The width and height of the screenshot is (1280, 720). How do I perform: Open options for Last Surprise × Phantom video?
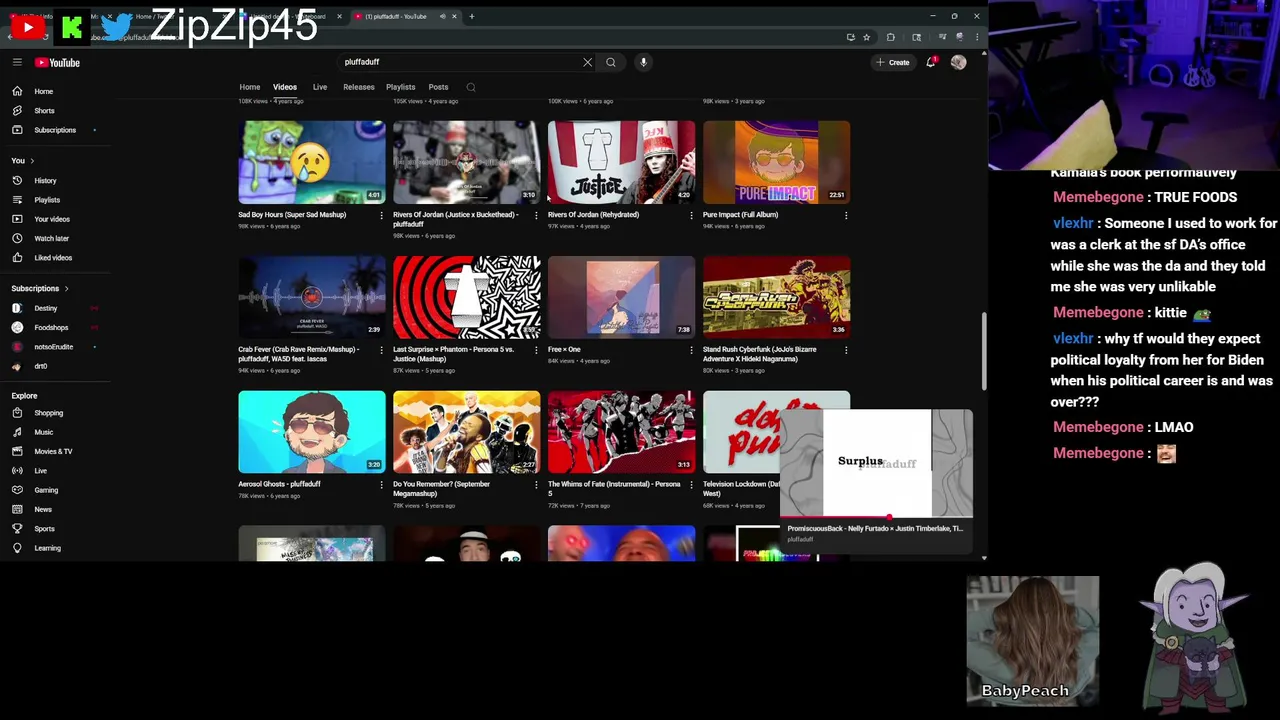[536, 350]
